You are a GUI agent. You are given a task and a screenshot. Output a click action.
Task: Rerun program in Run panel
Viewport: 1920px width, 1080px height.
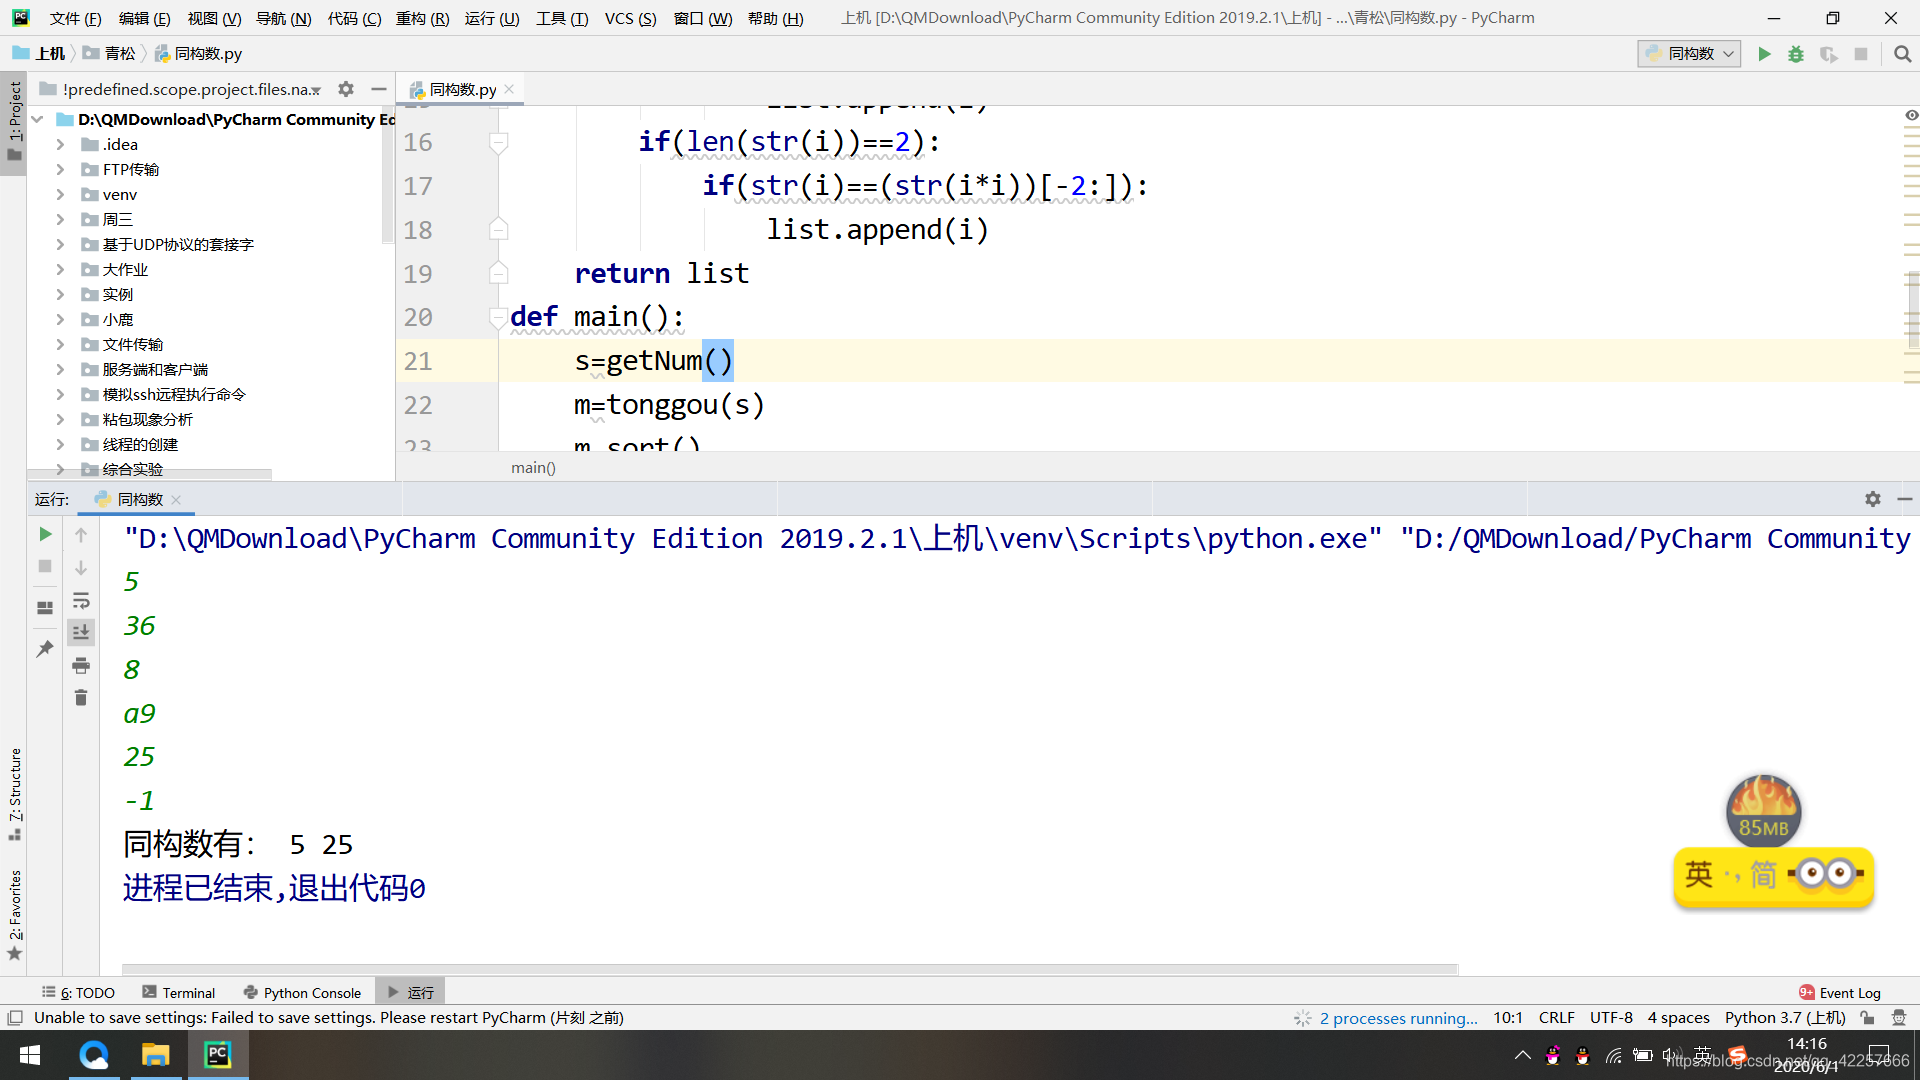[x=45, y=535]
